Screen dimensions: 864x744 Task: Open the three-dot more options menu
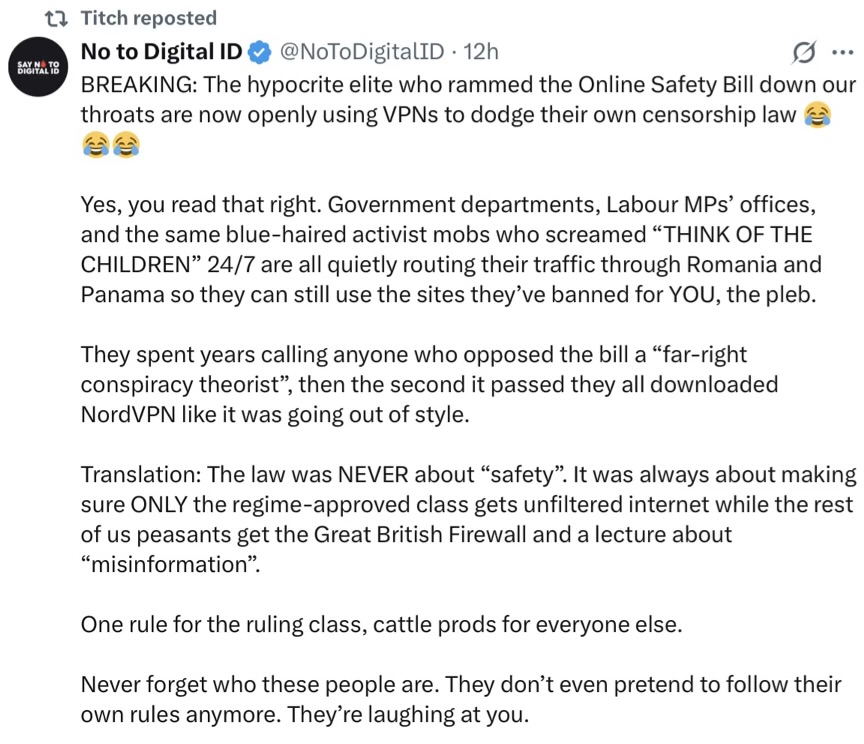click(x=841, y=51)
